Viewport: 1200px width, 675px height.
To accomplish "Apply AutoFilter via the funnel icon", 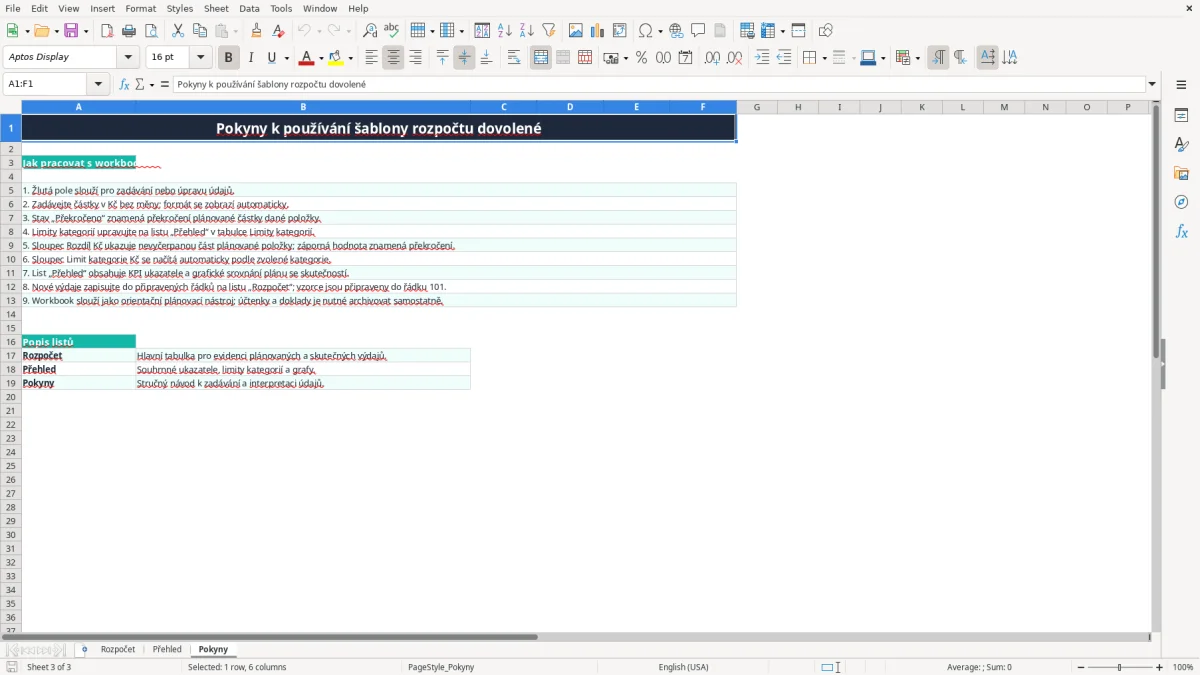I will pos(549,31).
